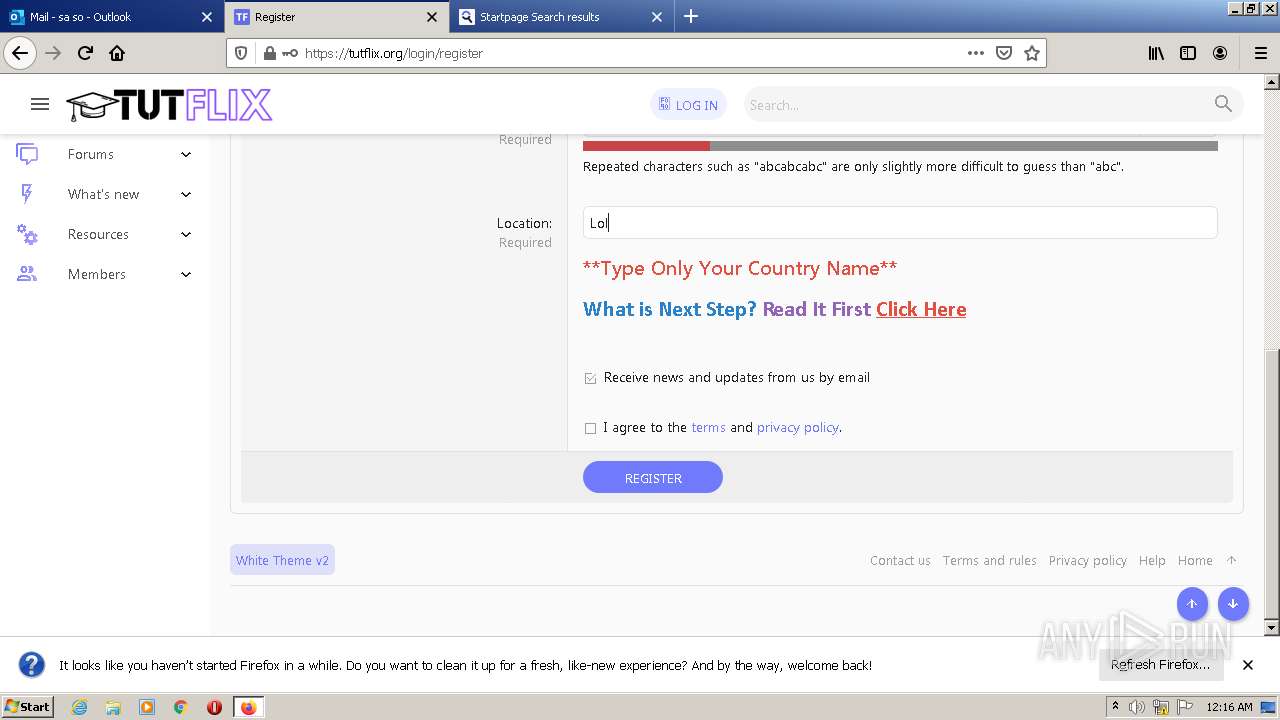
Task: Focus the Location text field
Action: point(900,222)
